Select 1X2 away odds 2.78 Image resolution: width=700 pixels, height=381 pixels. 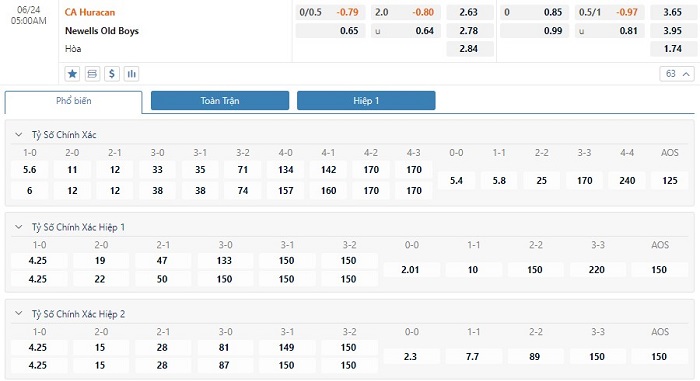point(469,31)
